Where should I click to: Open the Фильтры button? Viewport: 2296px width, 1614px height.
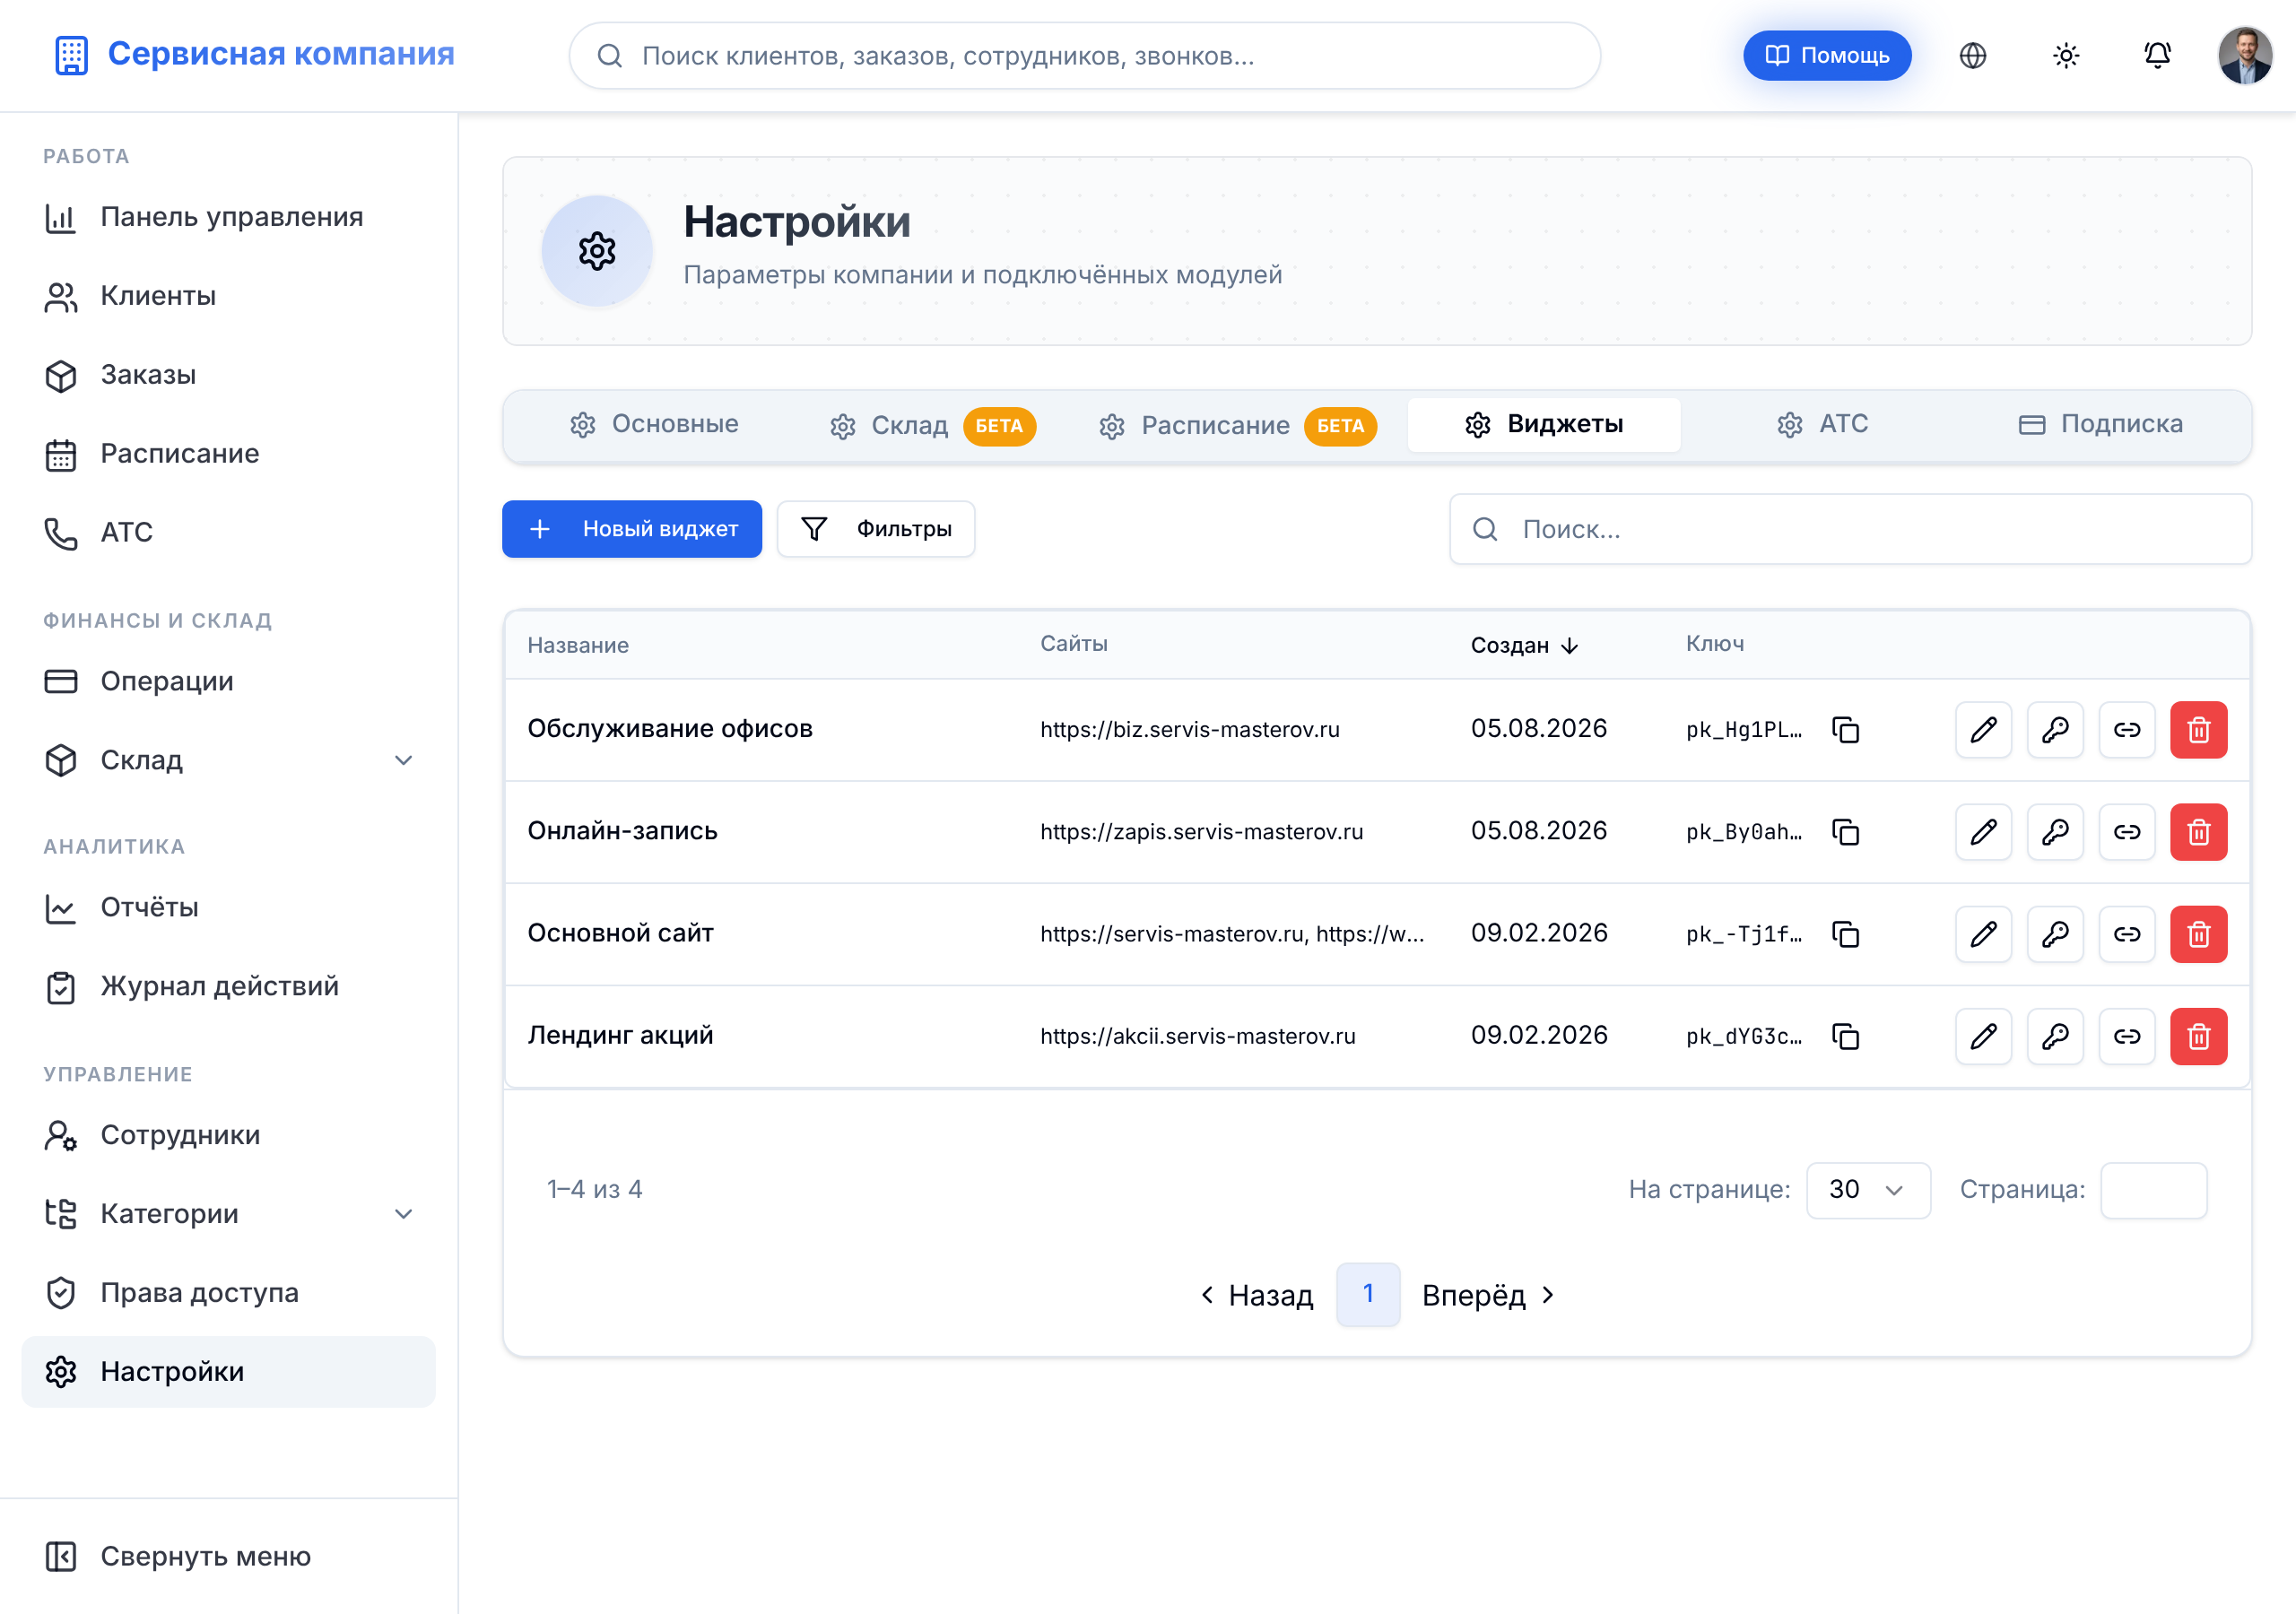[x=876, y=529]
